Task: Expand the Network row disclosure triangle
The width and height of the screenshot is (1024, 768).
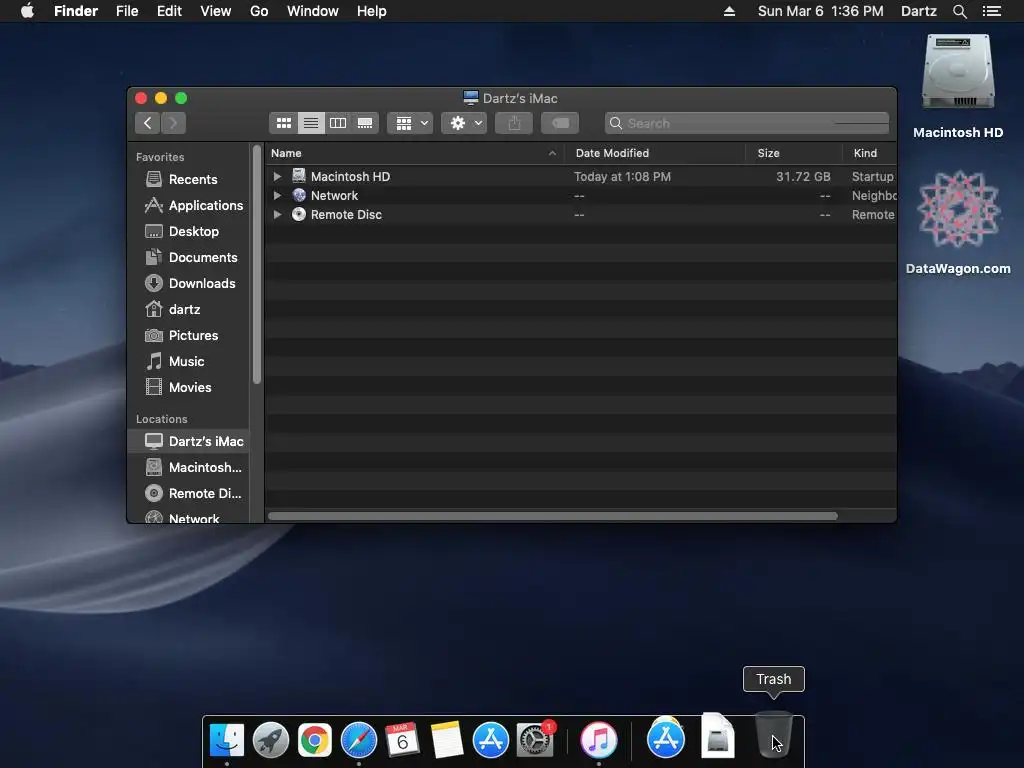Action: pyautogui.click(x=277, y=195)
